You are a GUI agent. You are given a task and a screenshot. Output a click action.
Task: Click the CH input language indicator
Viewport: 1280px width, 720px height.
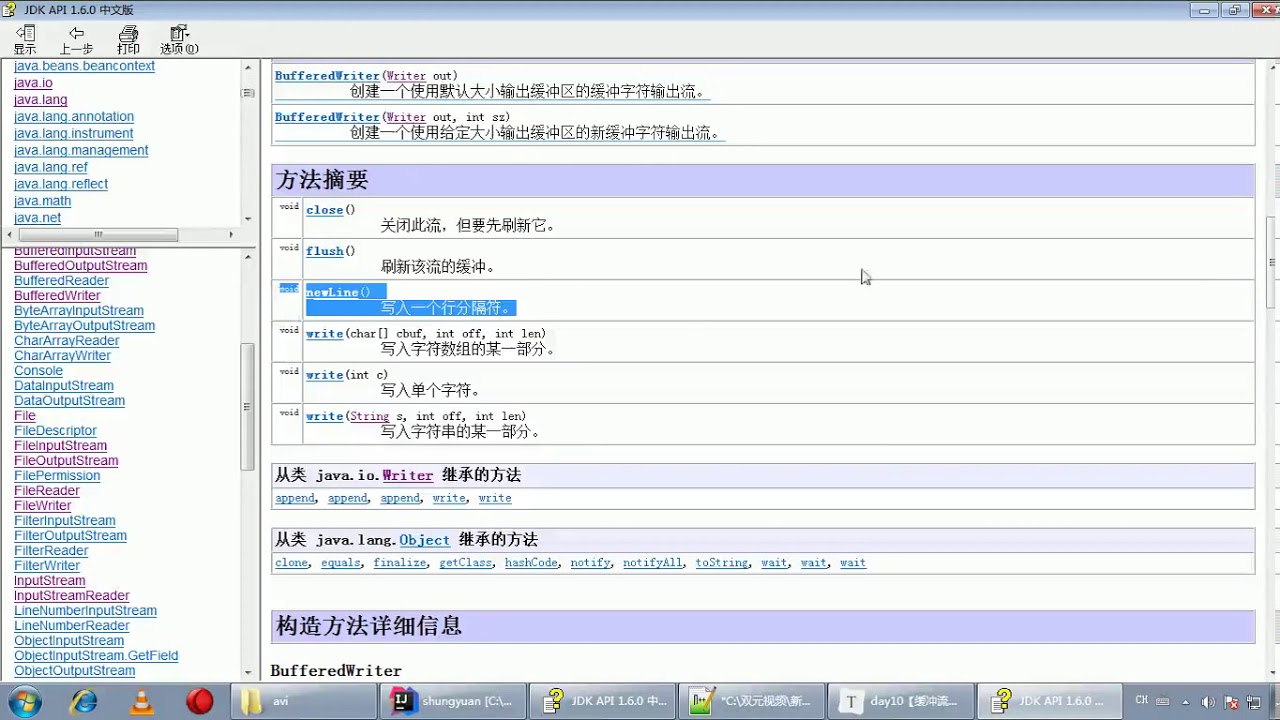1141,701
